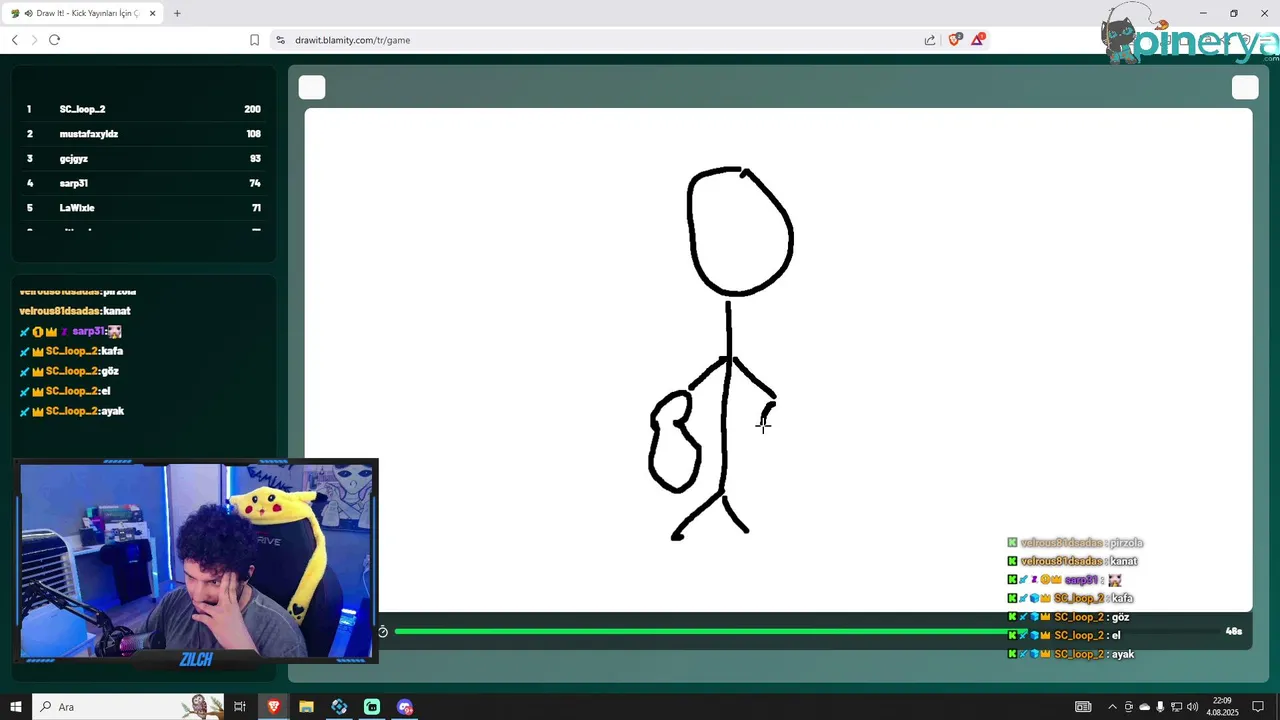Viewport: 1280px width, 720px height.
Task: Select SC_loop_2 leaderboard row
Action: [x=144, y=109]
